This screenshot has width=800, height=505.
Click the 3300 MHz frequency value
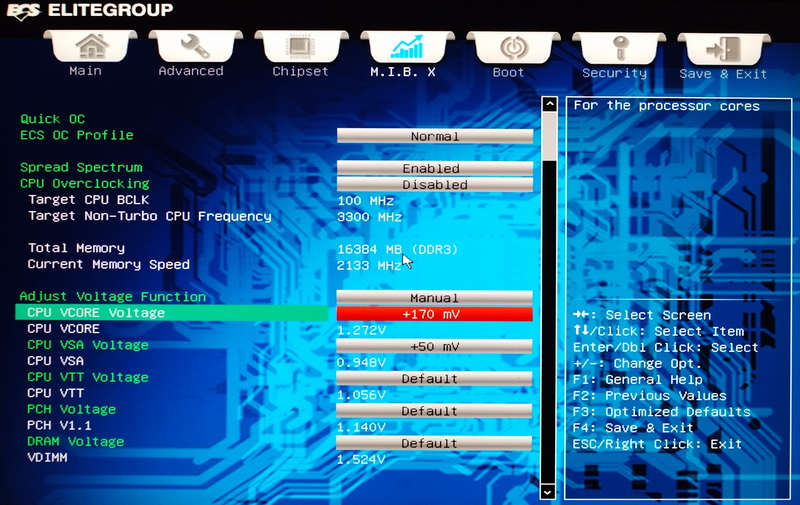coord(369,217)
